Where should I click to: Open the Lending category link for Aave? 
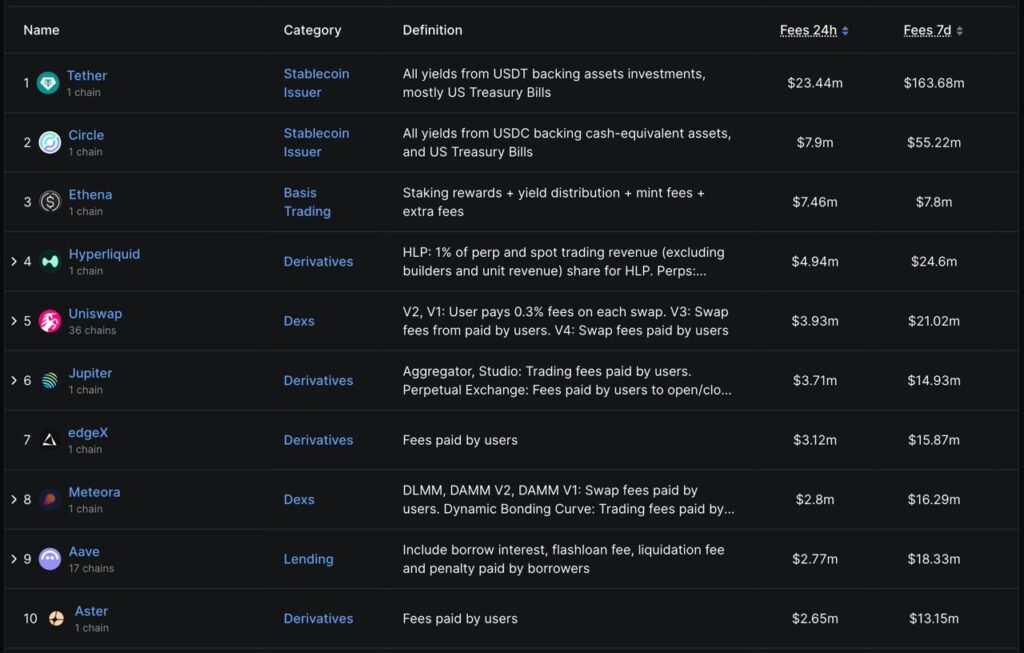click(308, 559)
